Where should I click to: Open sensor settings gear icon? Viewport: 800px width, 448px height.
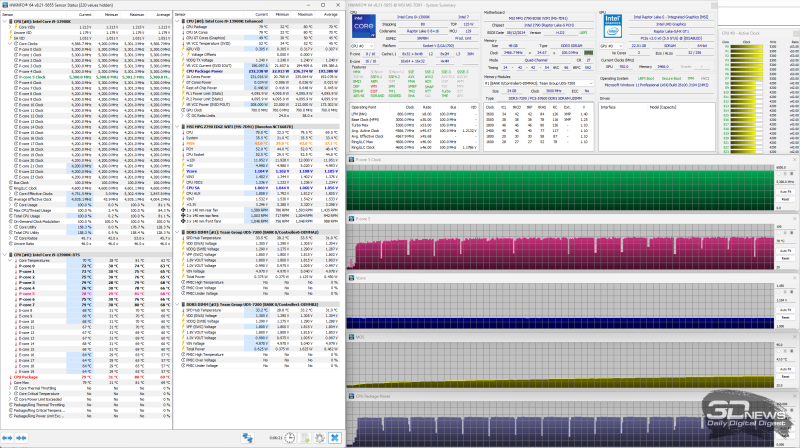tap(321, 437)
